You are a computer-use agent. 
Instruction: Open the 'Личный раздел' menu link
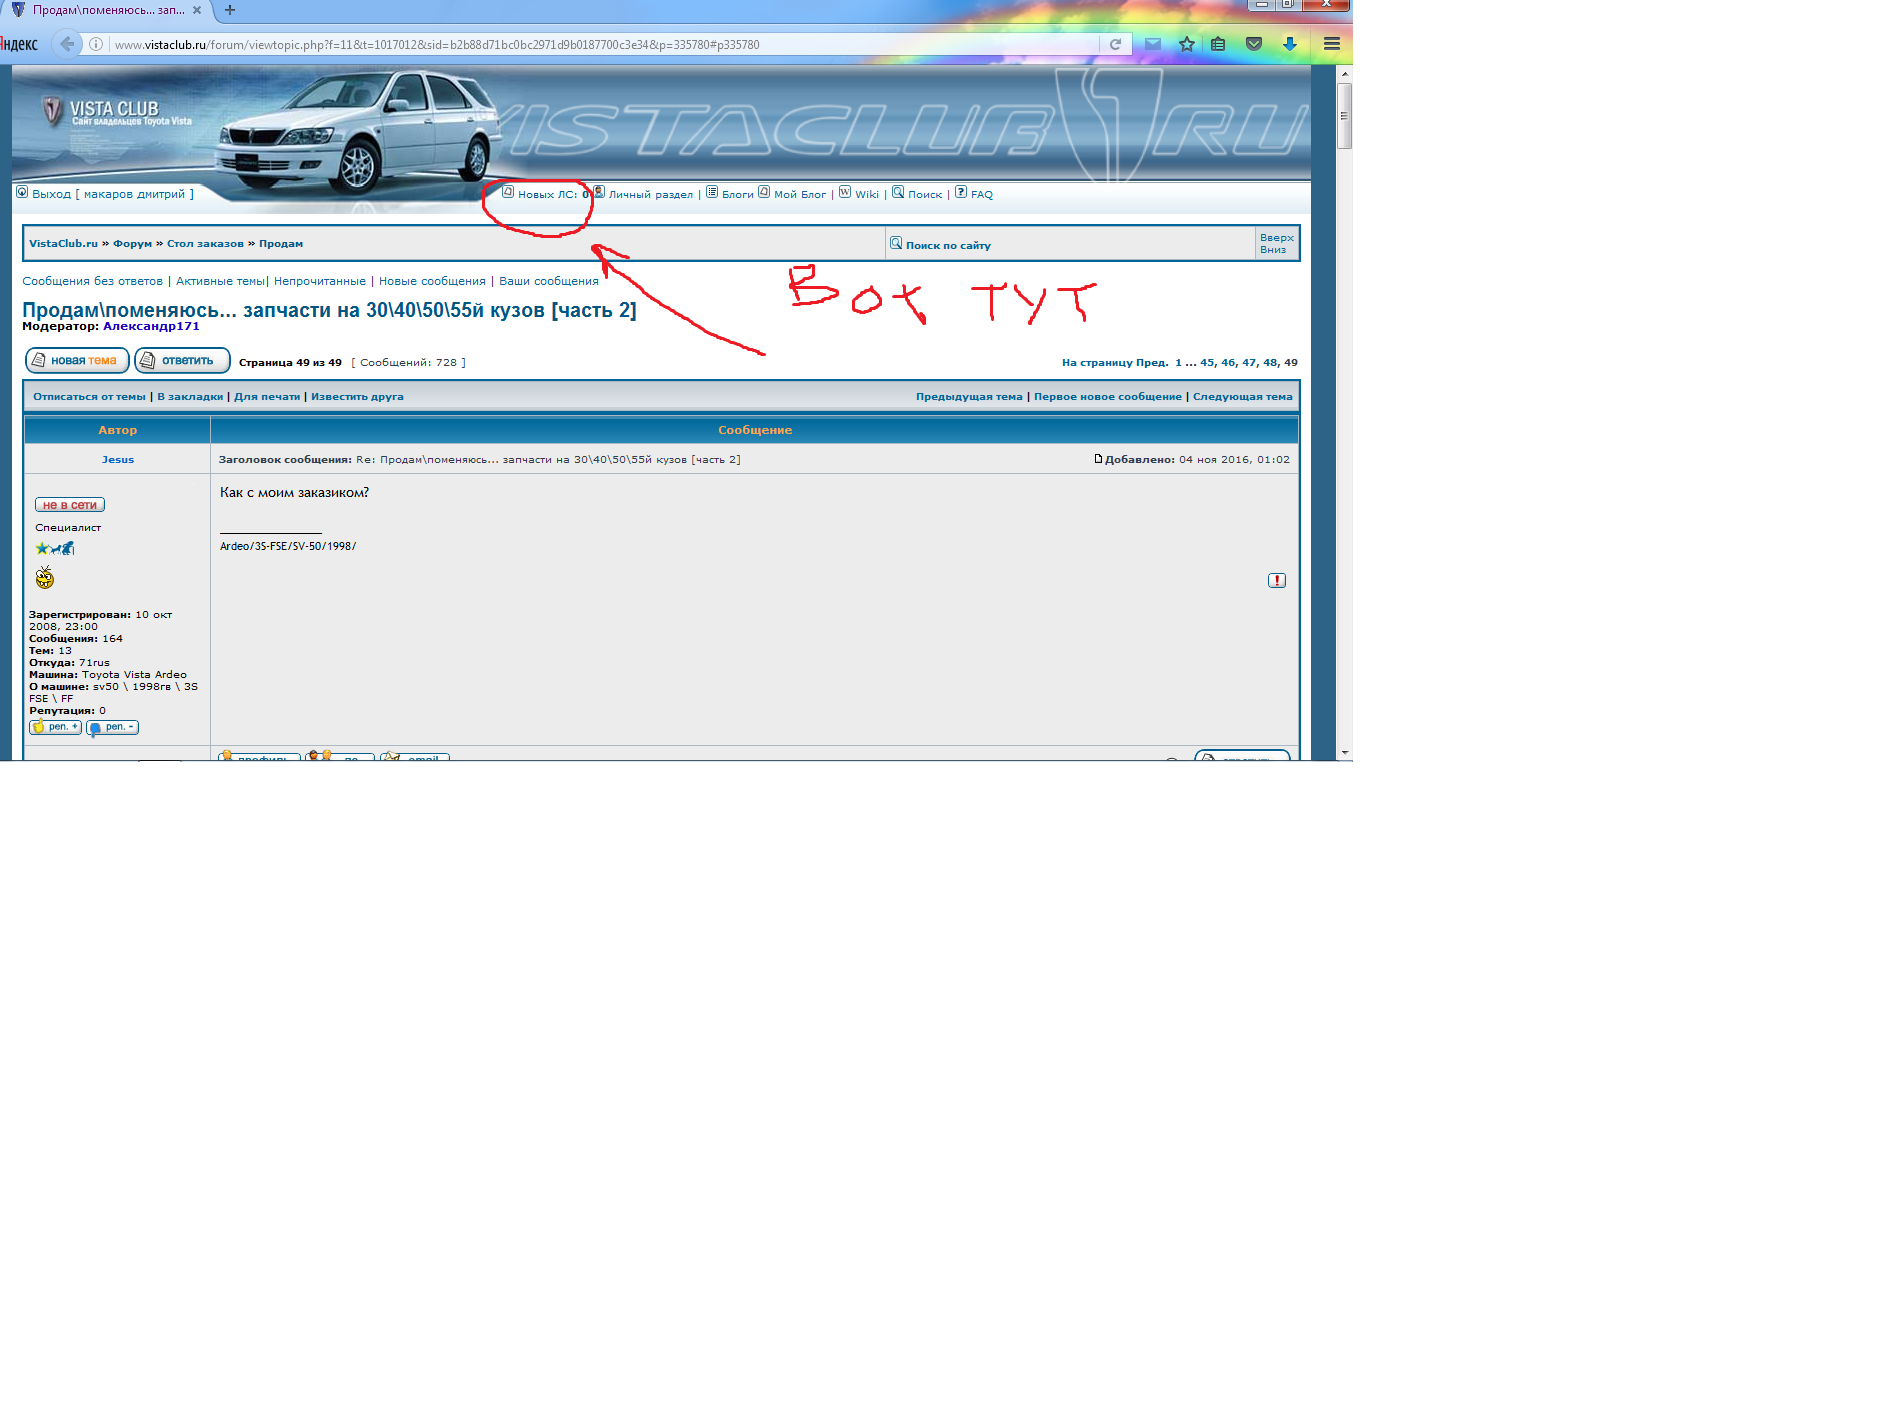[x=650, y=194]
